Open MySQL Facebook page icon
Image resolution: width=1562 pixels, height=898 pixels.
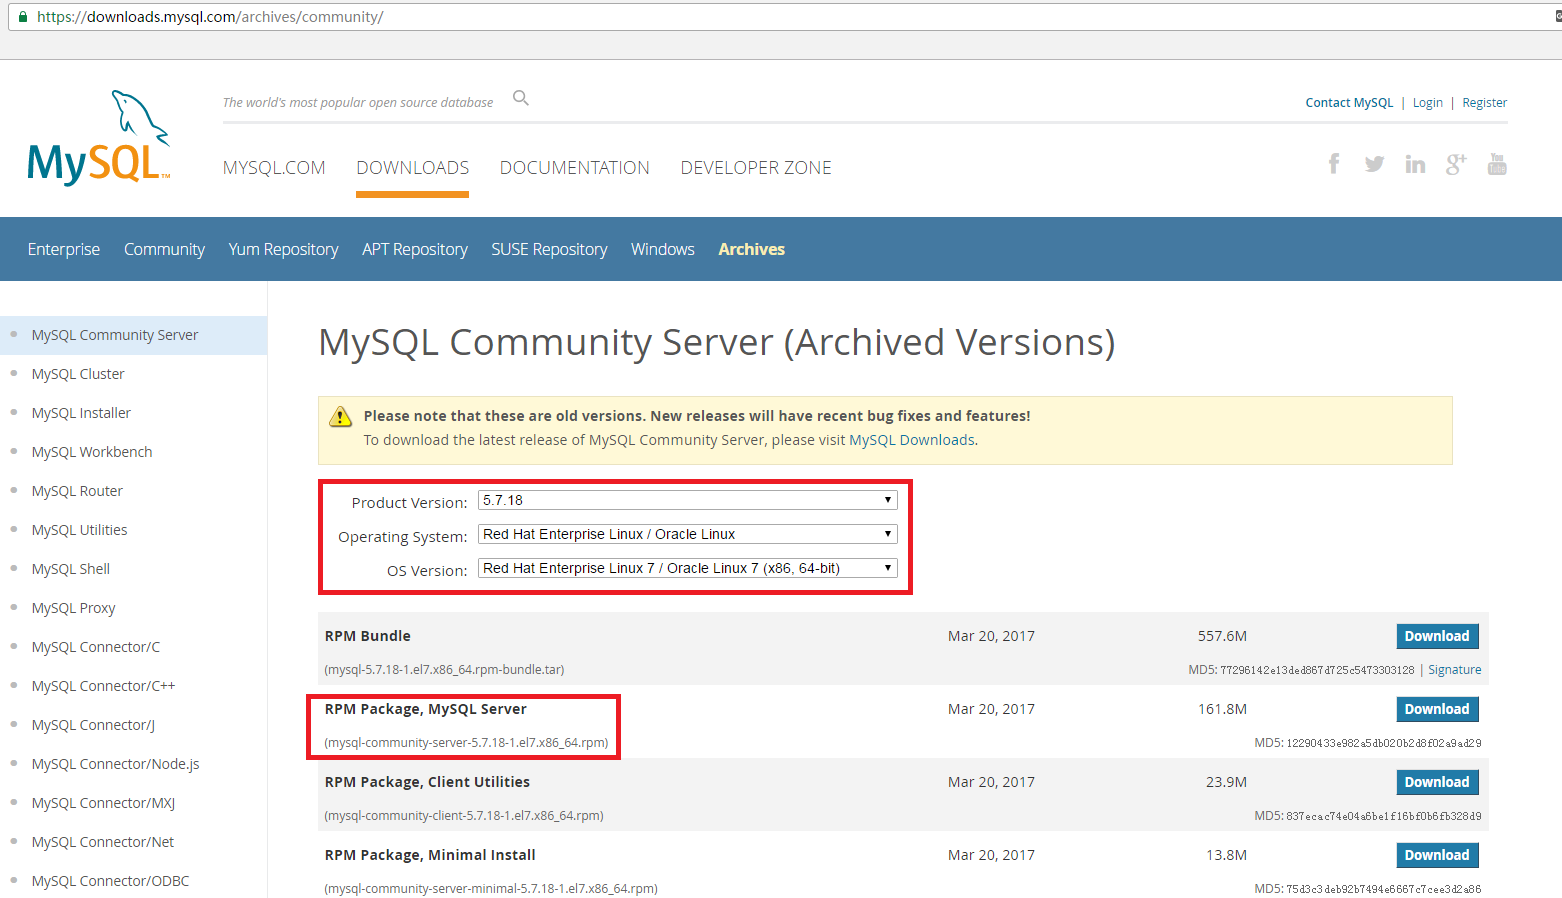pyautogui.click(x=1334, y=164)
